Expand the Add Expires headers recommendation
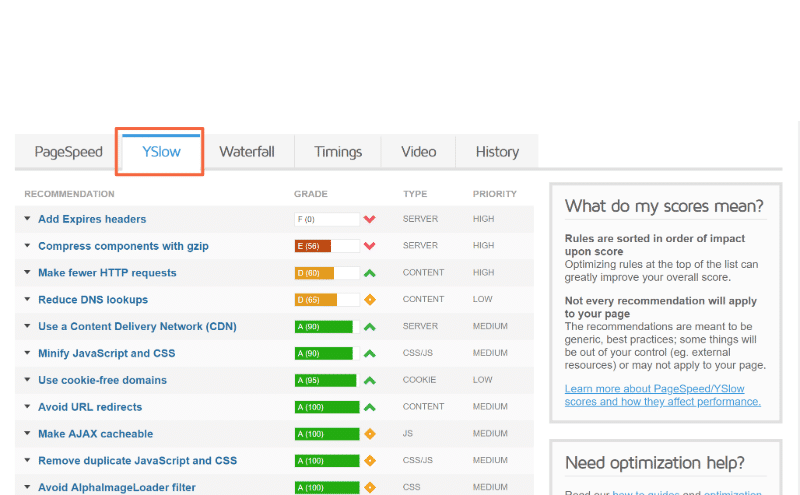Viewport: 800px width, 495px height. point(28,219)
